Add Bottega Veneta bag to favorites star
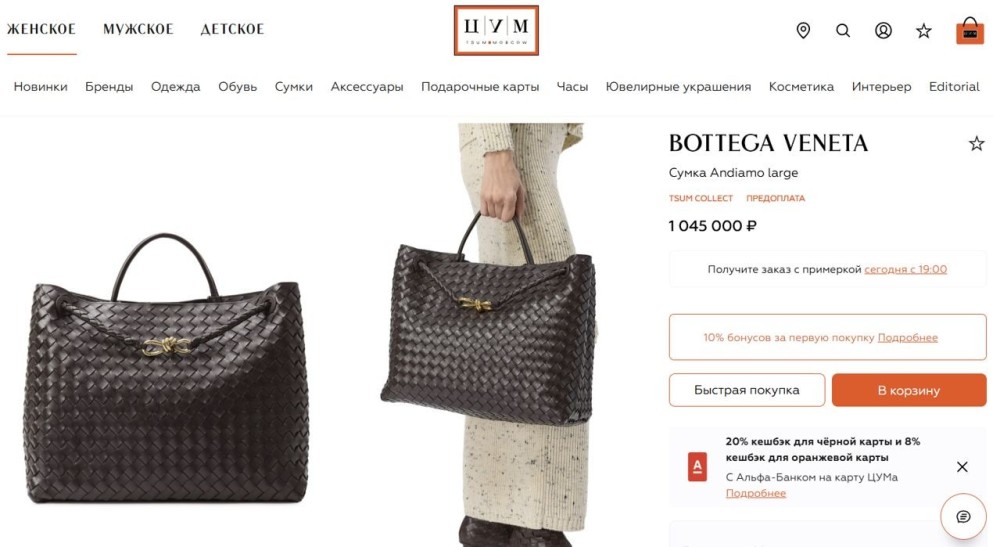 (976, 143)
